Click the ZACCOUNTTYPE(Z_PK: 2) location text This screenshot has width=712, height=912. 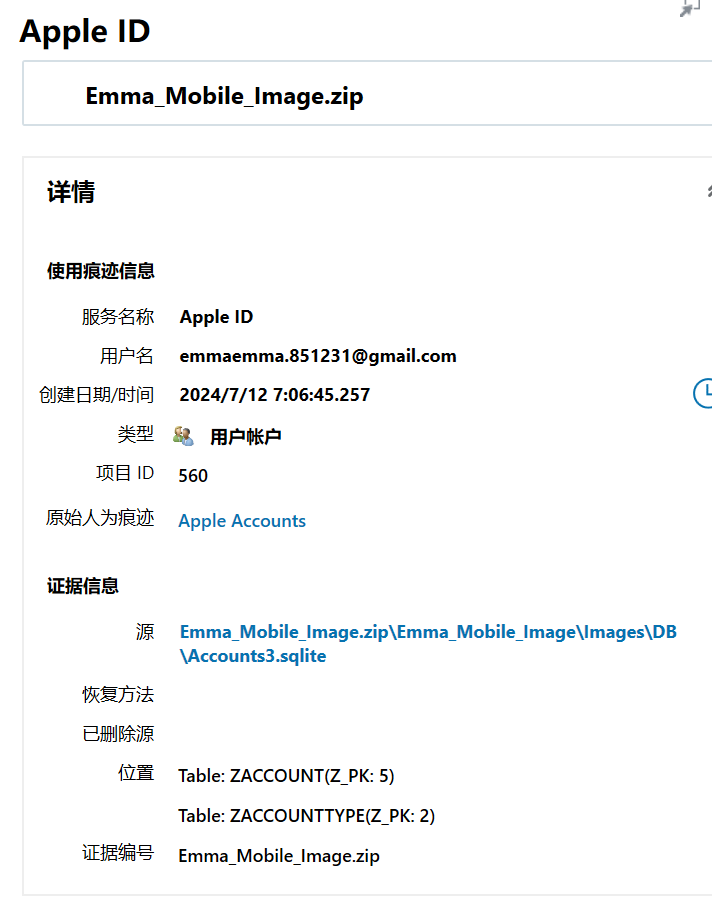pyautogui.click(x=307, y=815)
